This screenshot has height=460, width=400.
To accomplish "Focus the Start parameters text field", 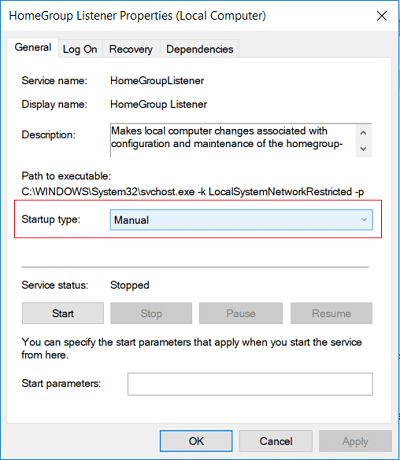I will click(250, 384).
